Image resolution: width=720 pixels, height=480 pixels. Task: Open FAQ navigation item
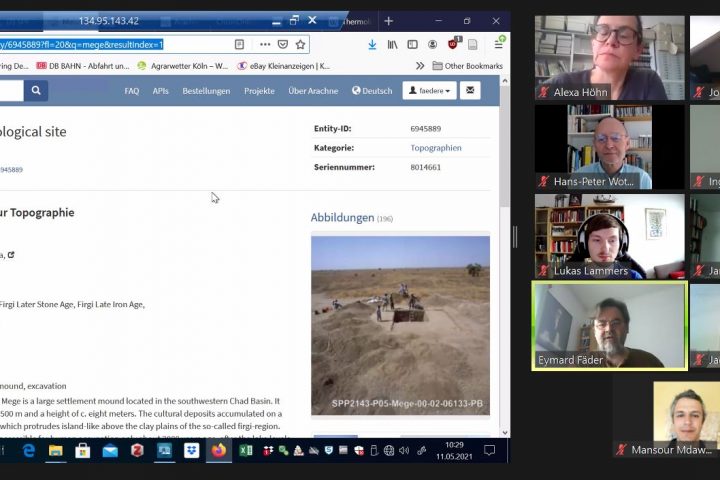coord(132,91)
